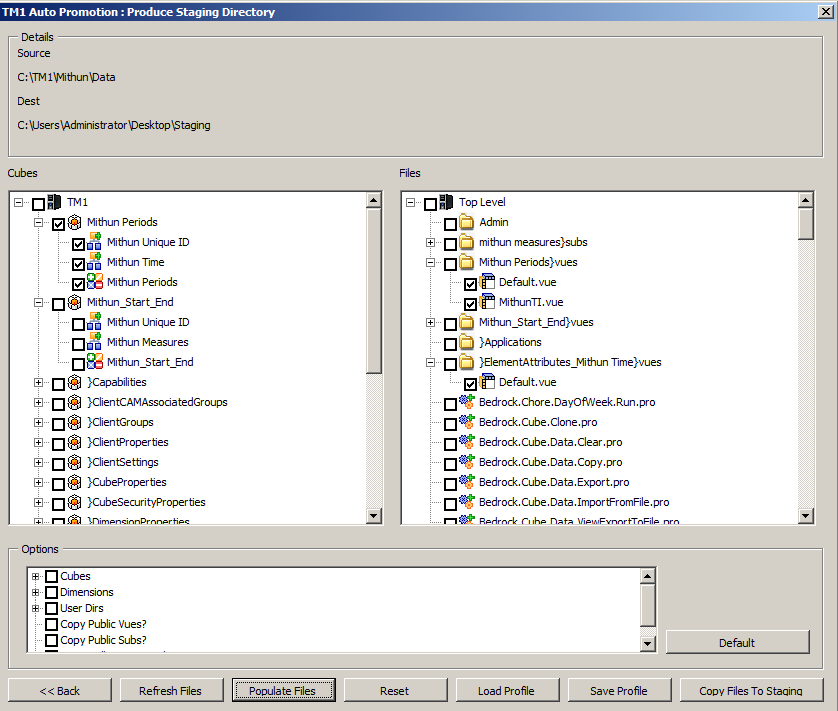838x711 pixels.
Task: Click Copy Files To Staging
Action: [751, 691]
